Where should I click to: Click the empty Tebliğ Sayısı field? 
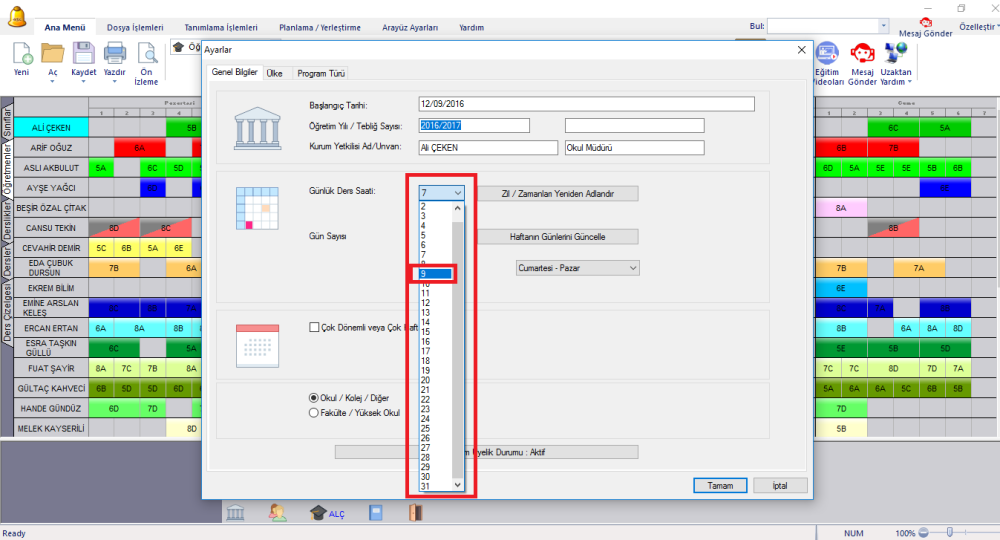pyautogui.click(x=635, y=126)
